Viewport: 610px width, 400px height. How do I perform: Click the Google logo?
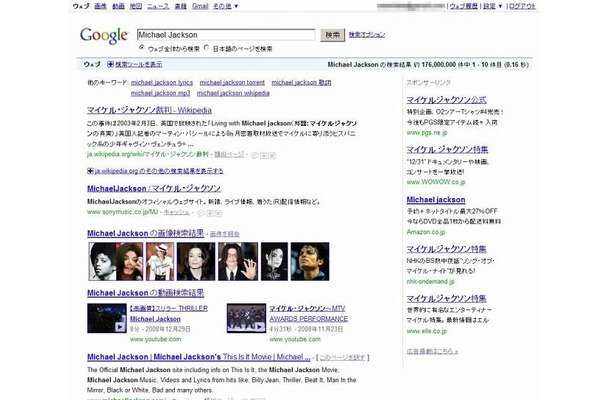pos(104,36)
